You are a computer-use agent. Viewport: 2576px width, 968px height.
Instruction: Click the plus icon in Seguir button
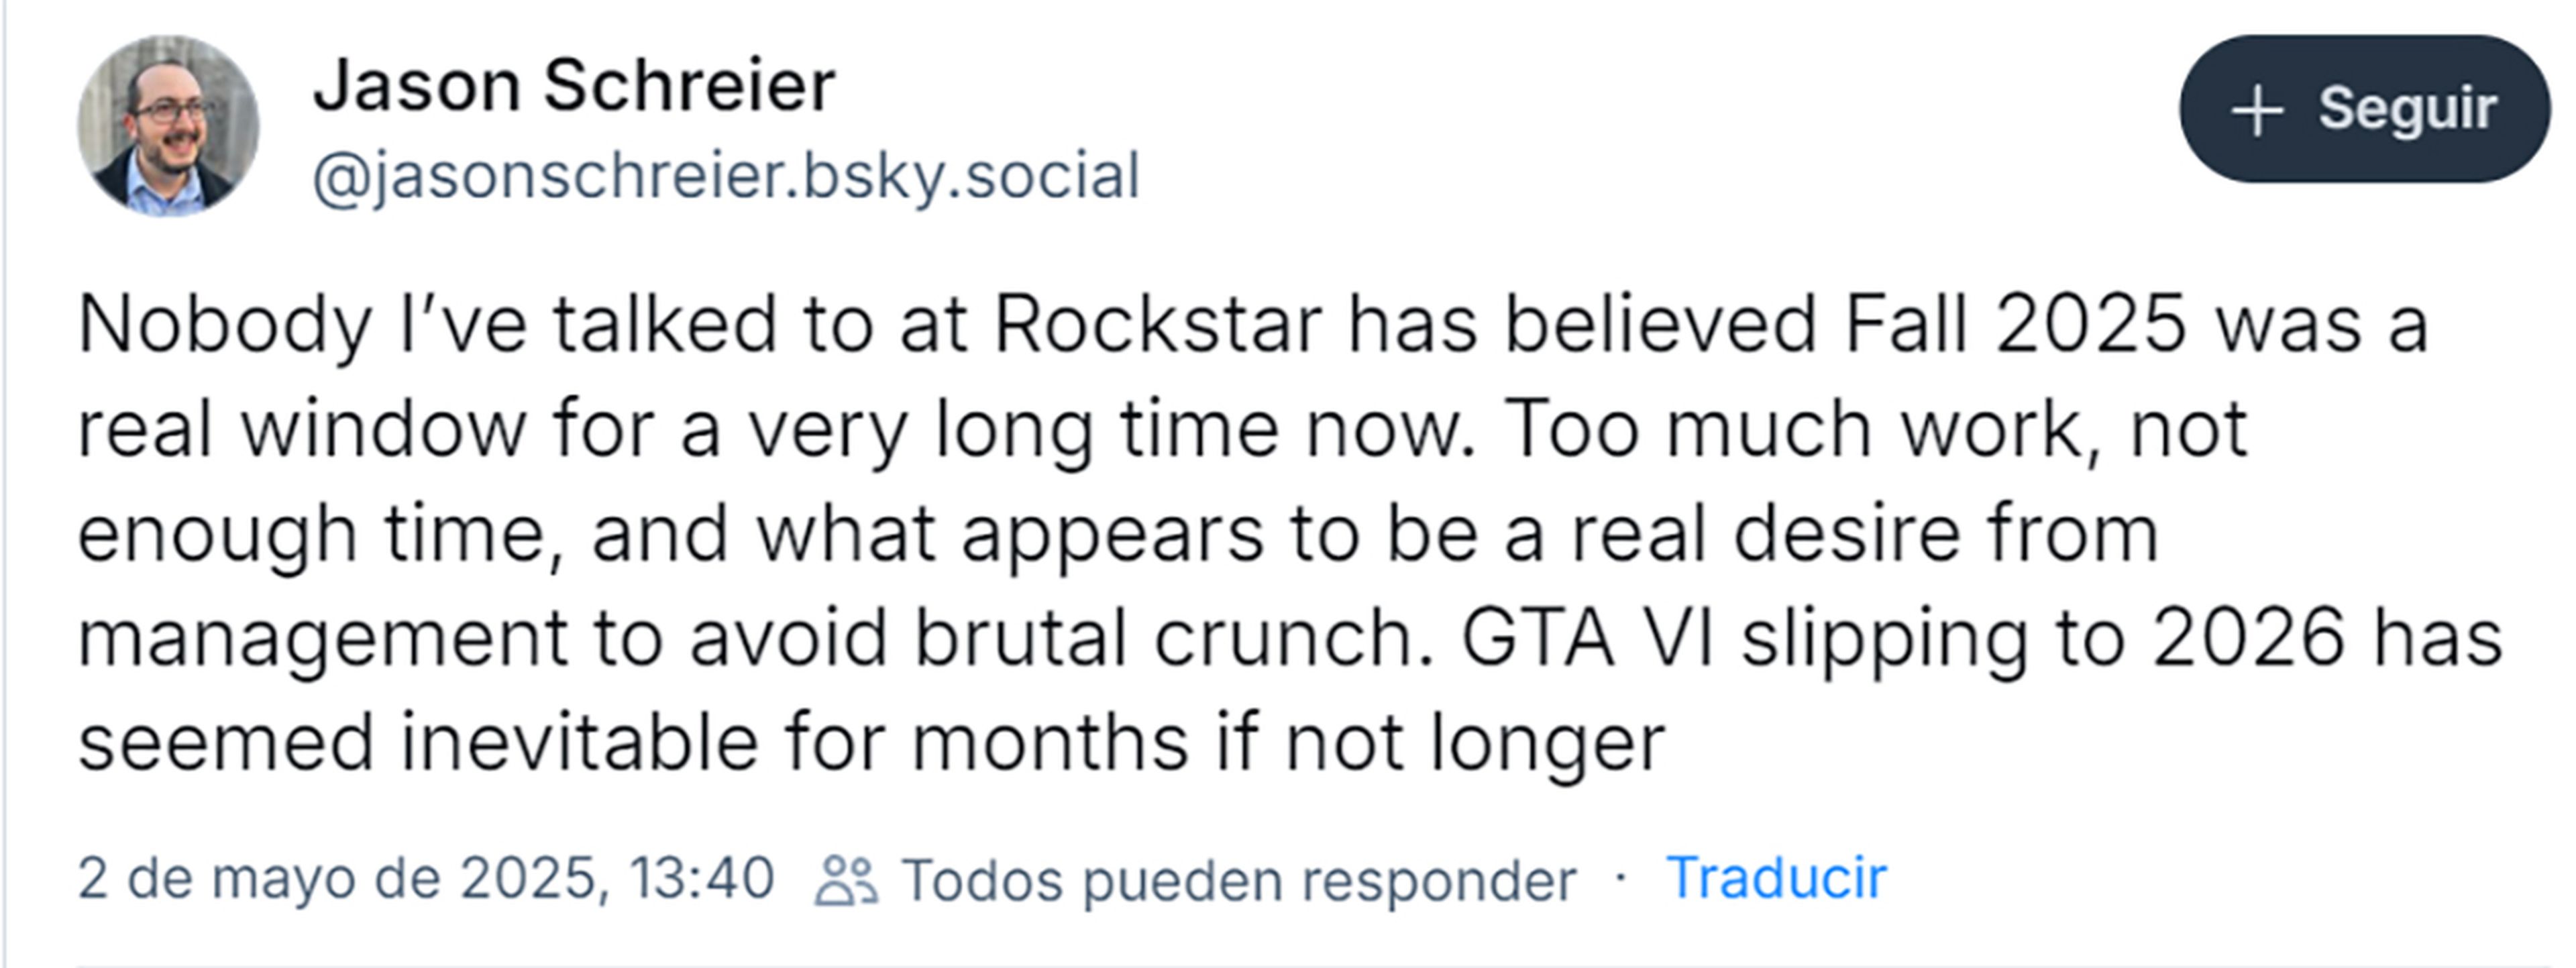point(2258,110)
